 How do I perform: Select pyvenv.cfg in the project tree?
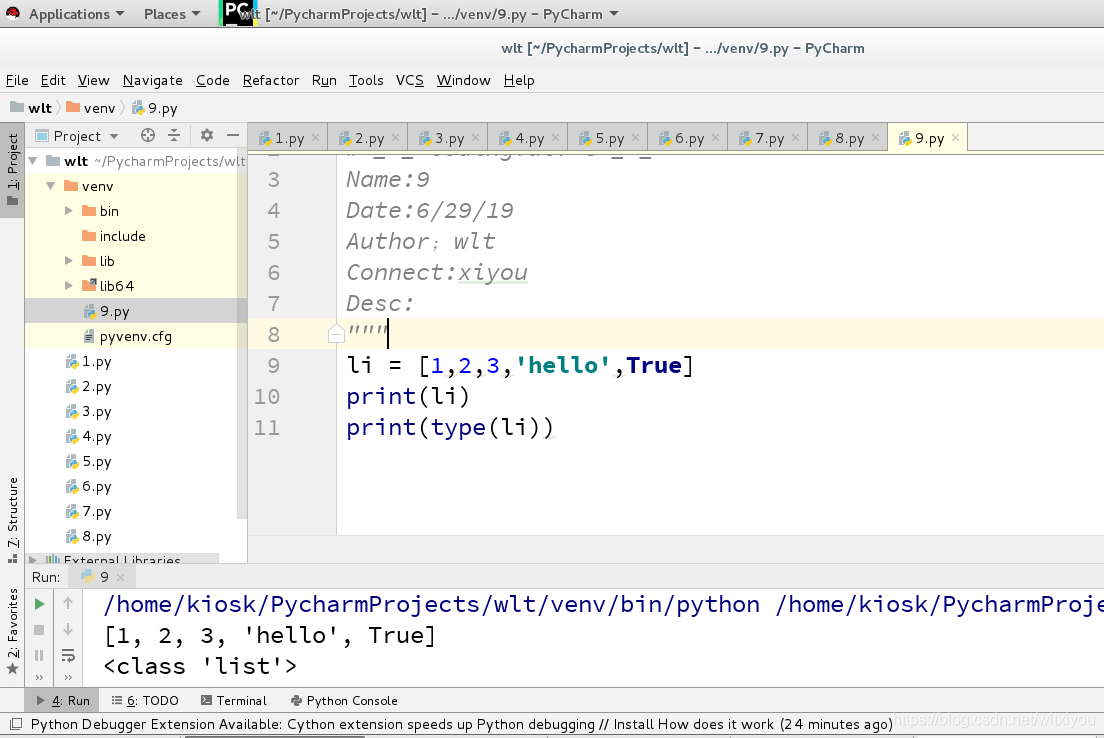pos(136,336)
